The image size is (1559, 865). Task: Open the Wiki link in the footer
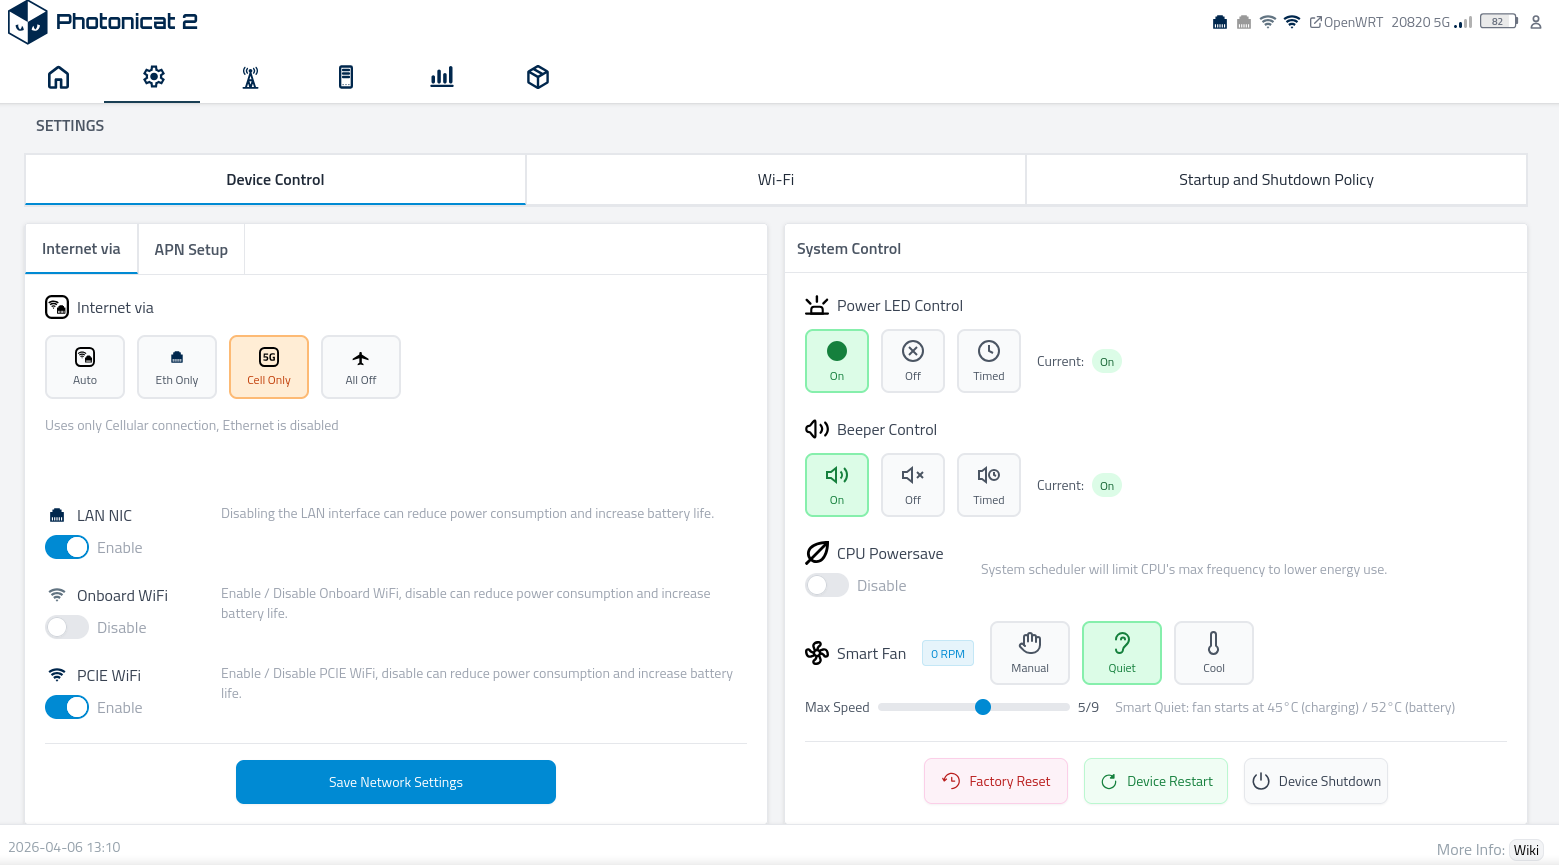[1526, 850]
